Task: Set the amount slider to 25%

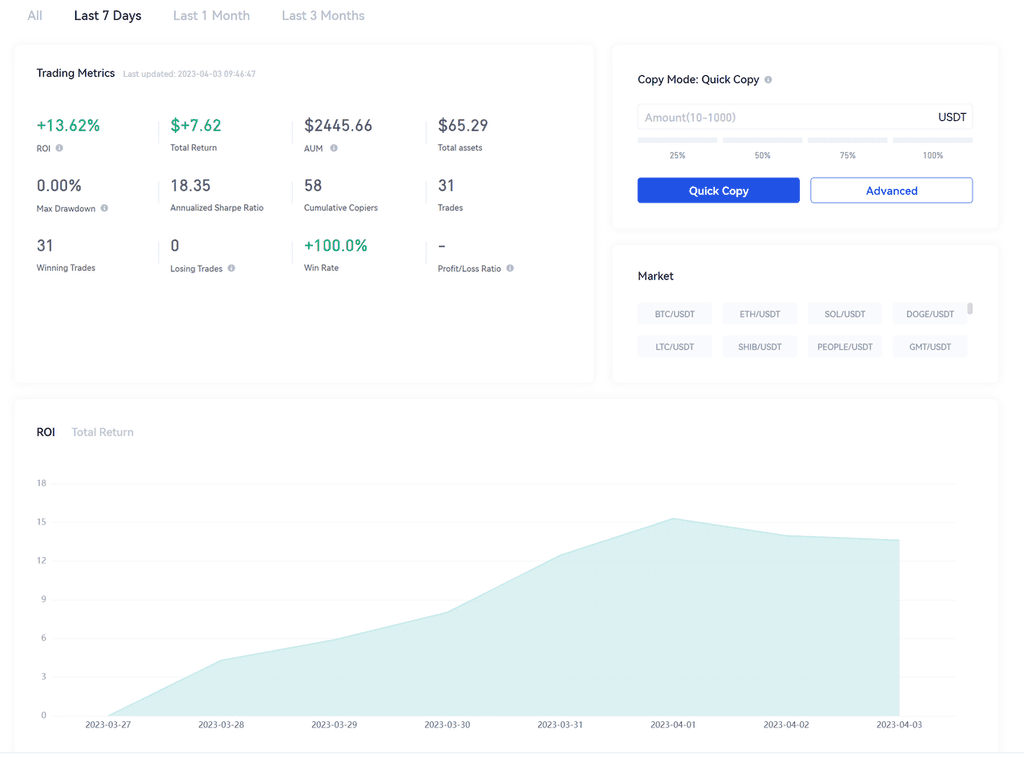Action: pos(677,141)
